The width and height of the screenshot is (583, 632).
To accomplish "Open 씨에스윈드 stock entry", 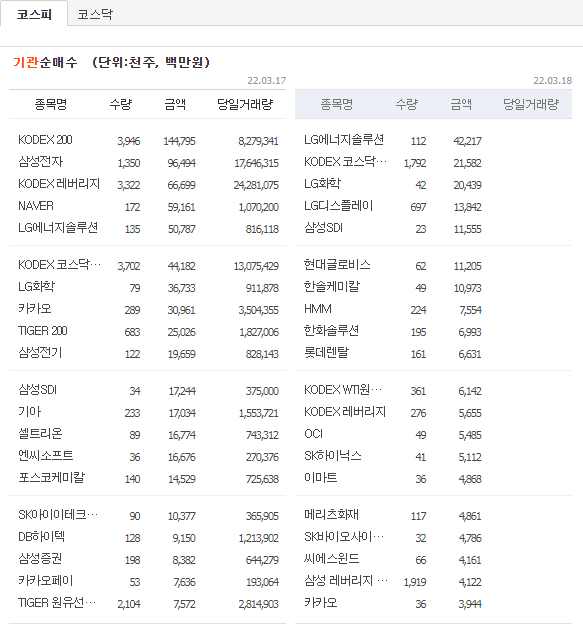I will (x=331, y=559).
